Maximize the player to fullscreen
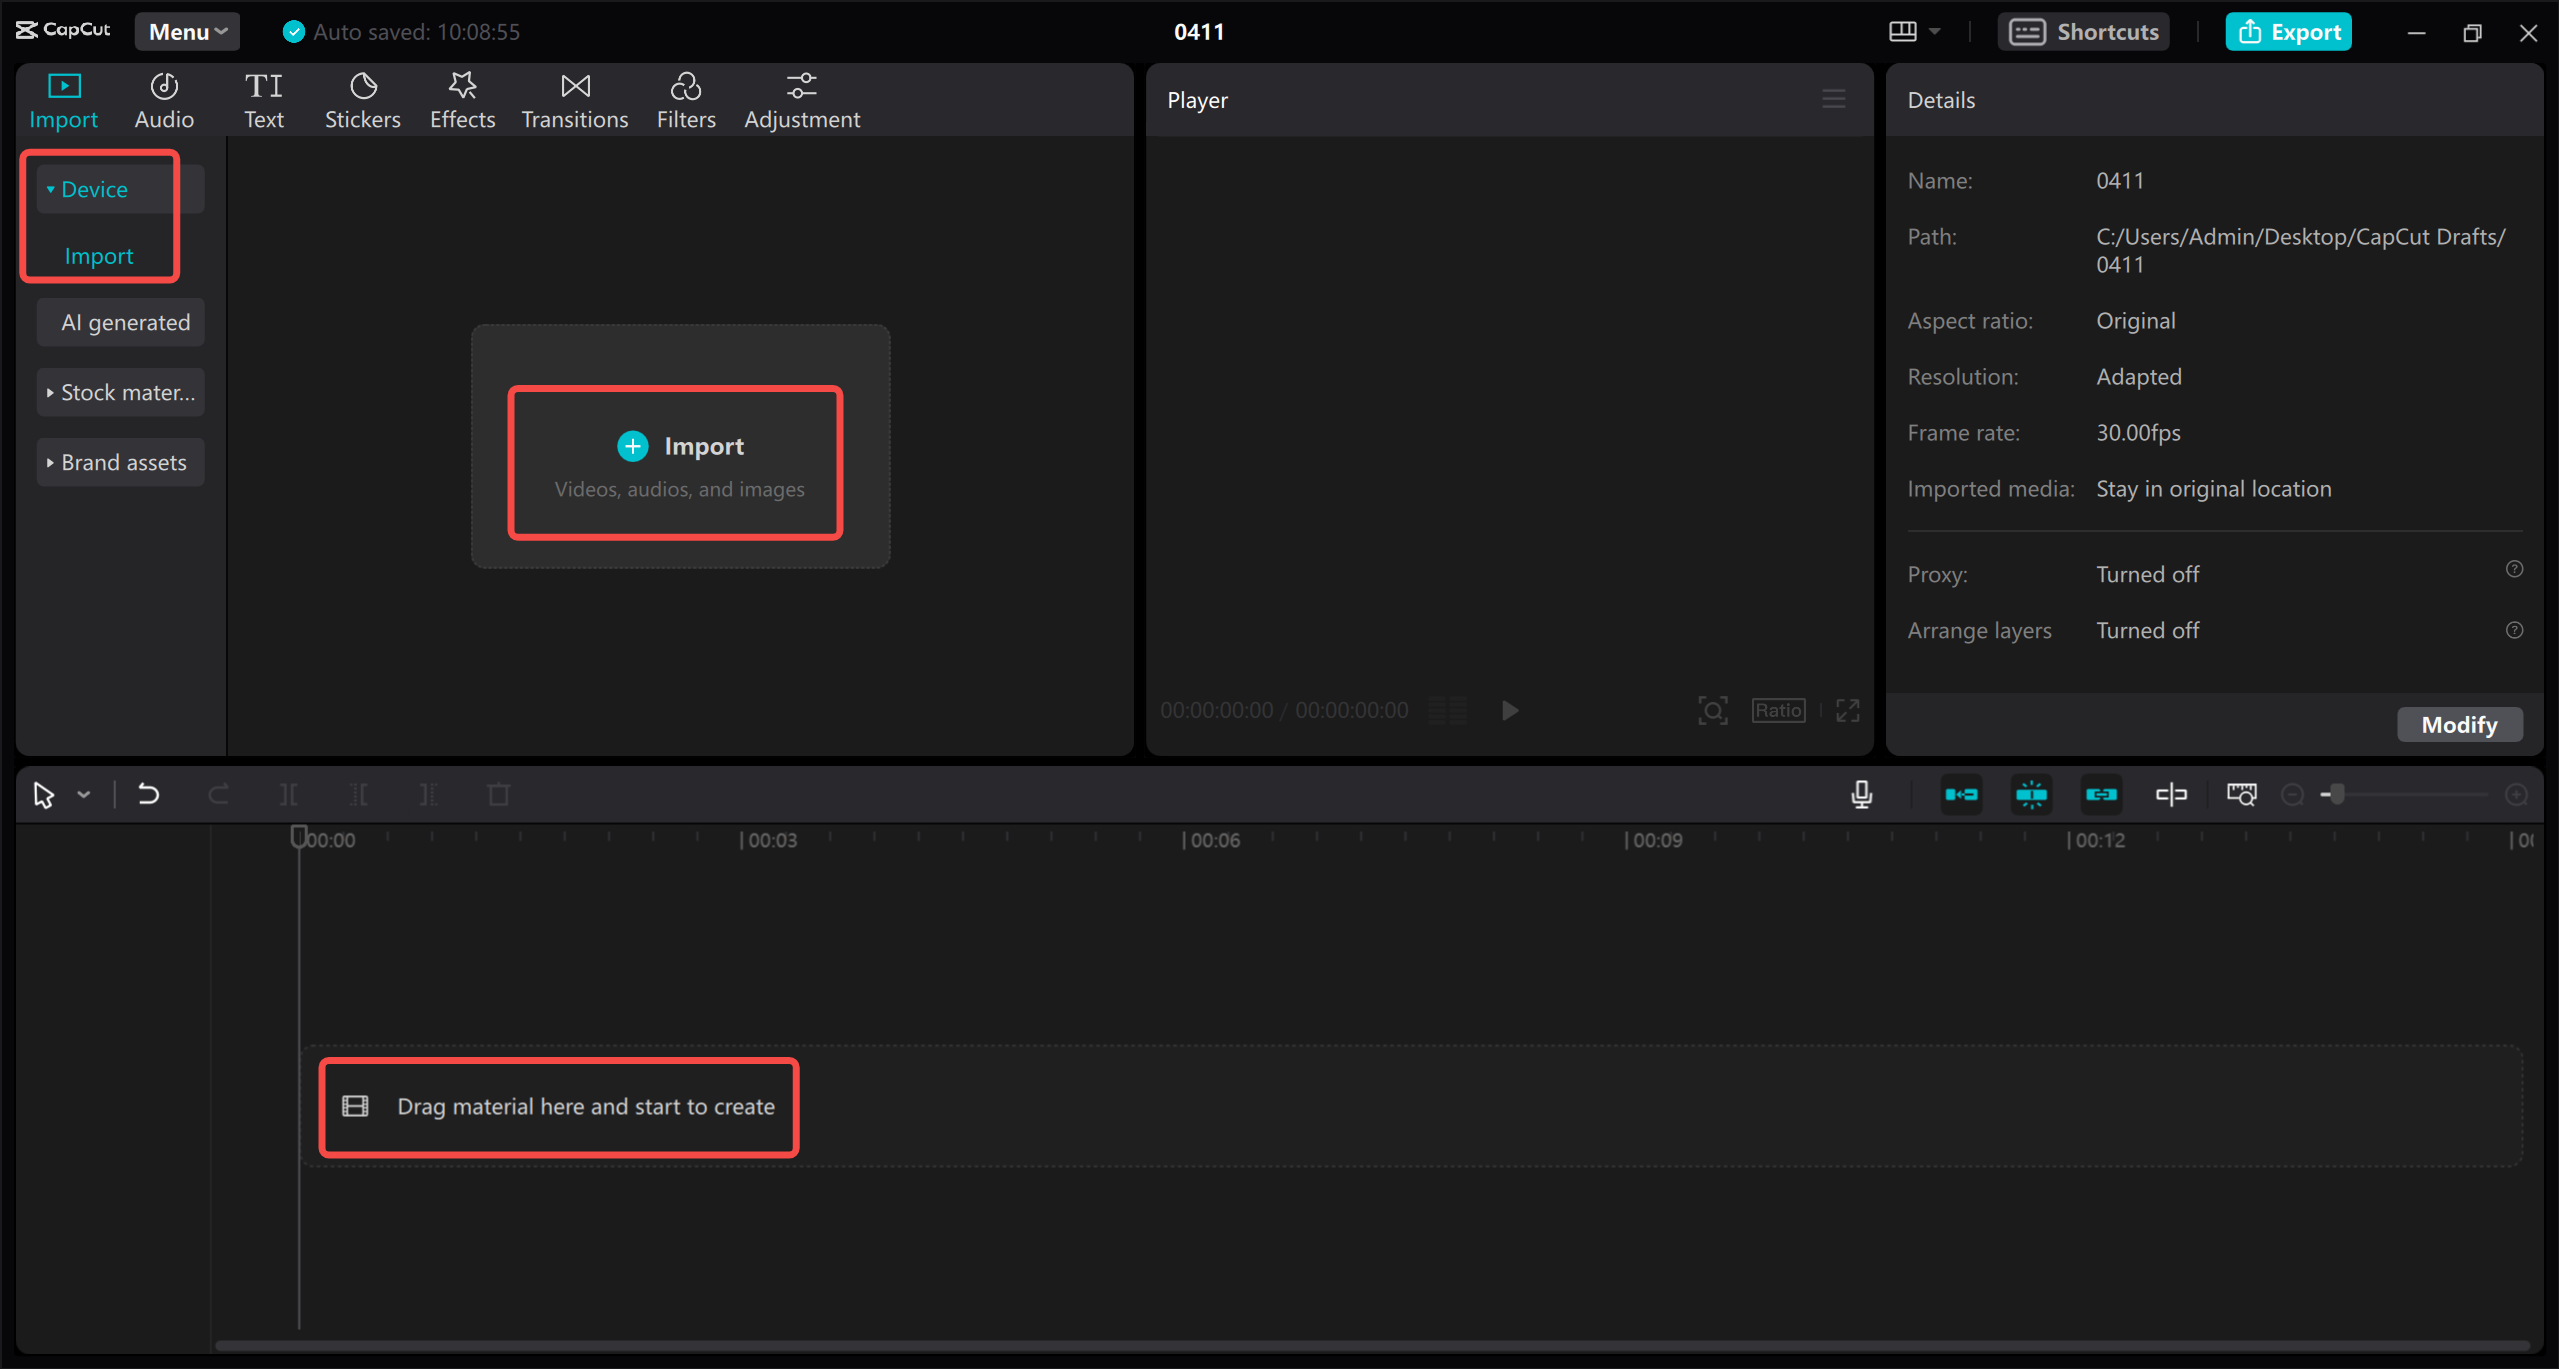The height and width of the screenshot is (1369, 2559). pos(1846,710)
